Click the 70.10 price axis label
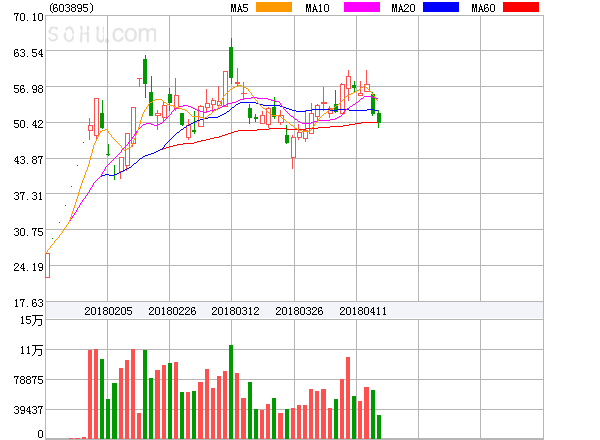Screen dimensions: 600x440 click(29, 17)
